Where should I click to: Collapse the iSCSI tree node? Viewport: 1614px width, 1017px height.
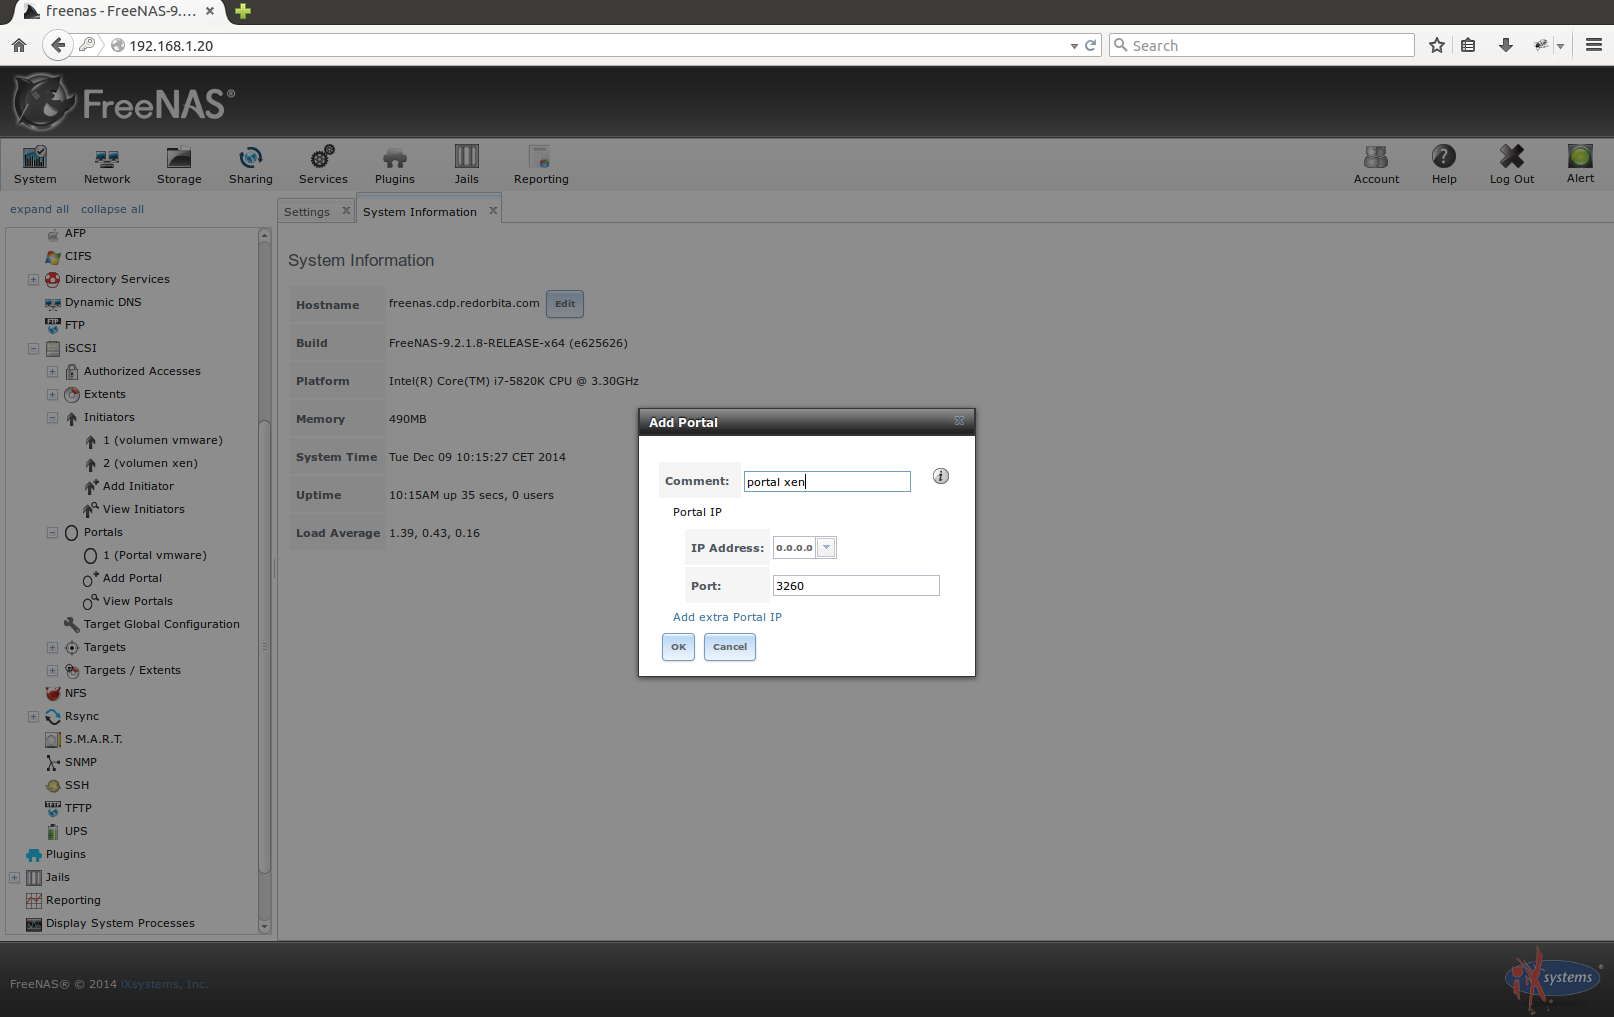33,349
